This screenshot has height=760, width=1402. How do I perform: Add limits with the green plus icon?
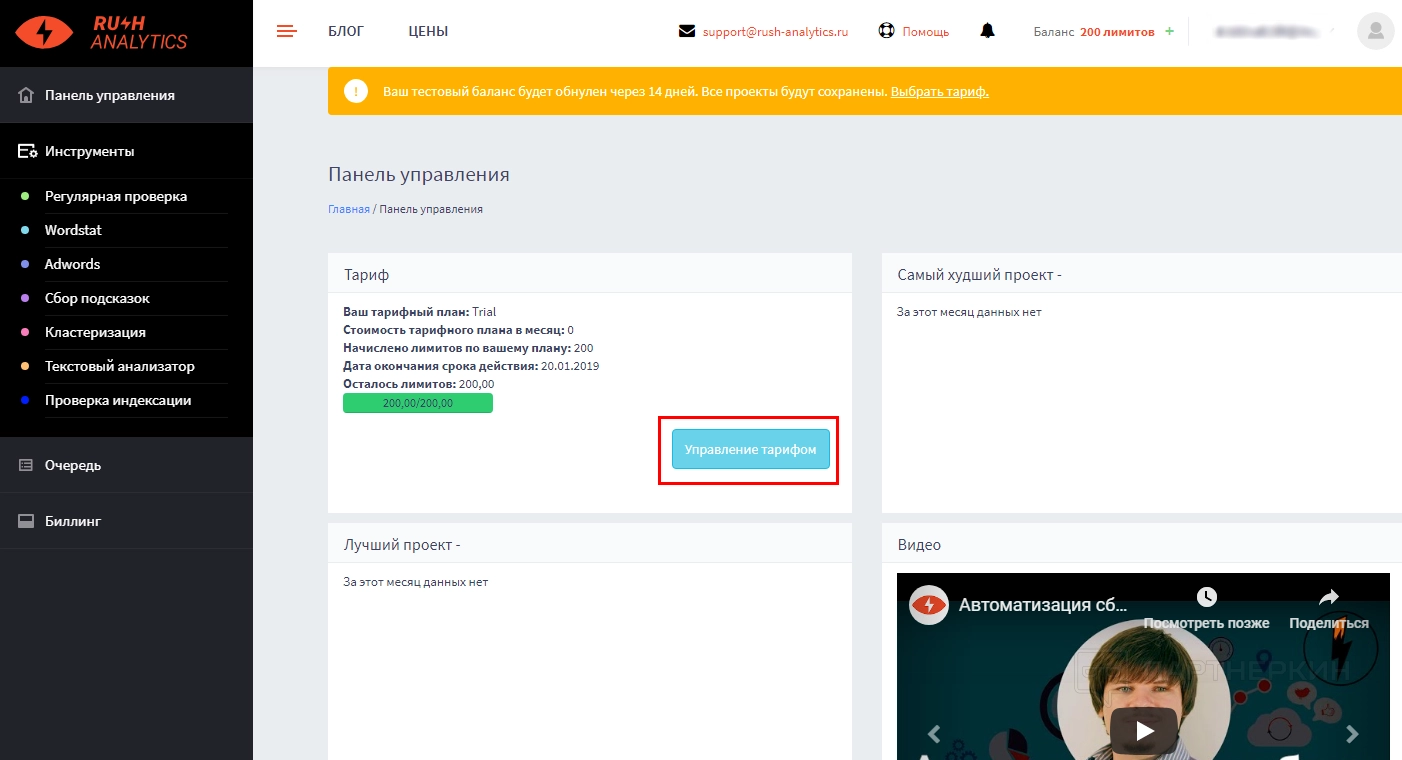coord(1169,31)
